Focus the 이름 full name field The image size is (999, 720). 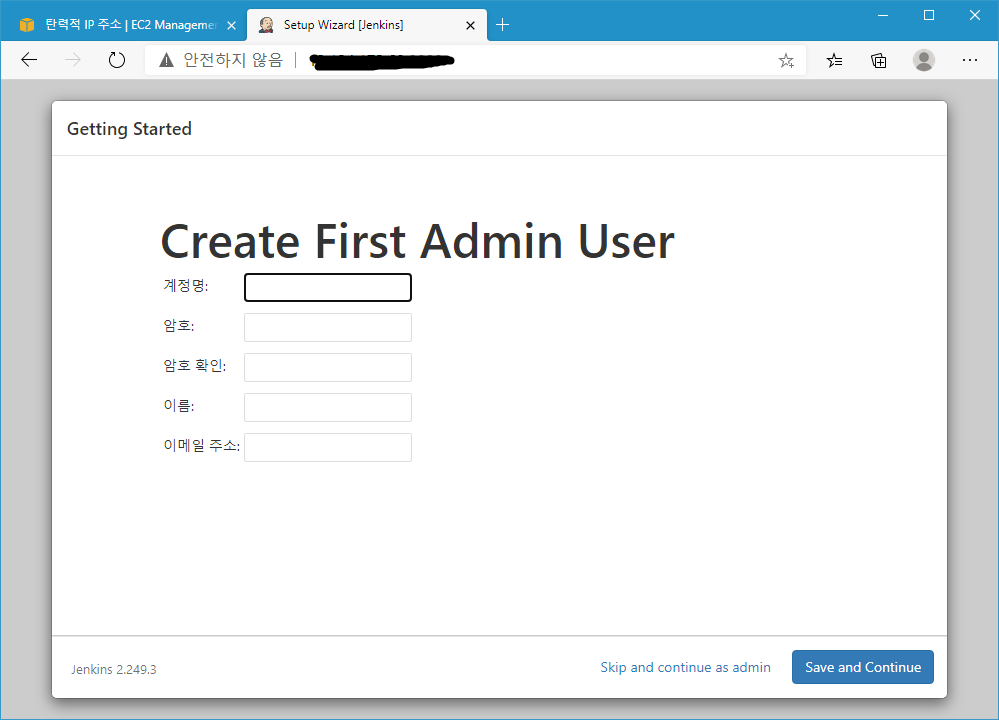(x=327, y=407)
